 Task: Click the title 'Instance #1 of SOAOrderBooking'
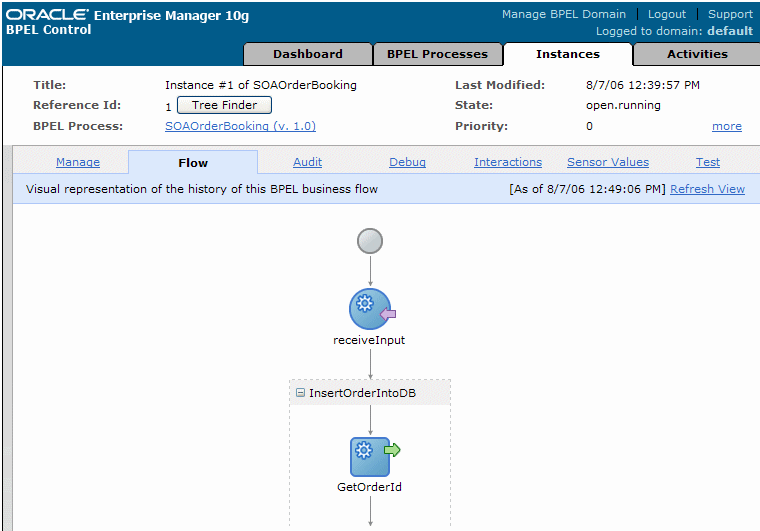[x=261, y=85]
